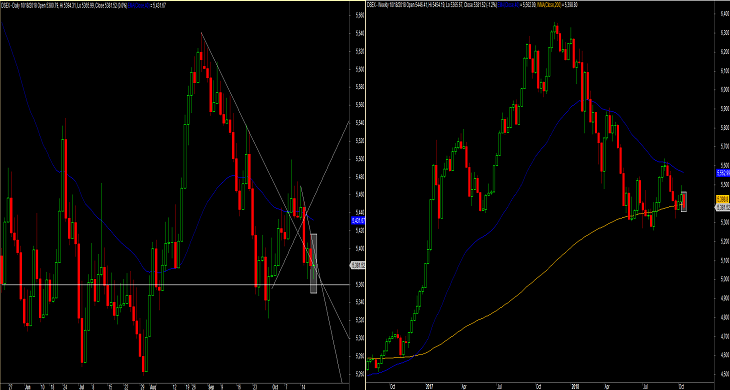Click the blue EMA price tag on weekly chart axis
Image resolution: width=730 pixels, height=390 pixels.
click(722, 173)
